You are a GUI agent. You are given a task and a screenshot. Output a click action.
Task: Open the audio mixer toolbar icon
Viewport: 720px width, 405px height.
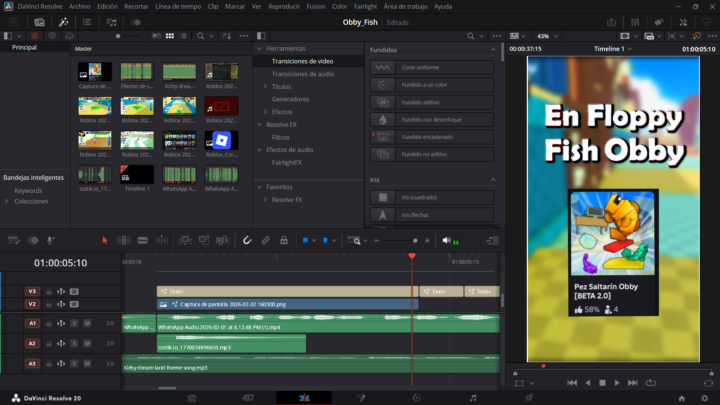pos(635,22)
